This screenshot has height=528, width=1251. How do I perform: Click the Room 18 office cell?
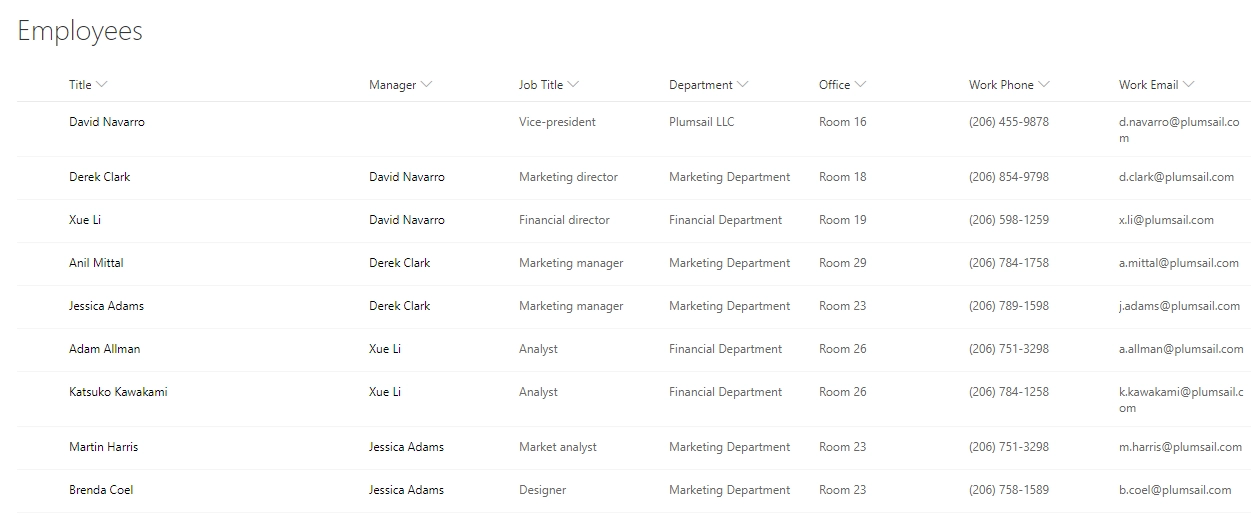[842, 177]
